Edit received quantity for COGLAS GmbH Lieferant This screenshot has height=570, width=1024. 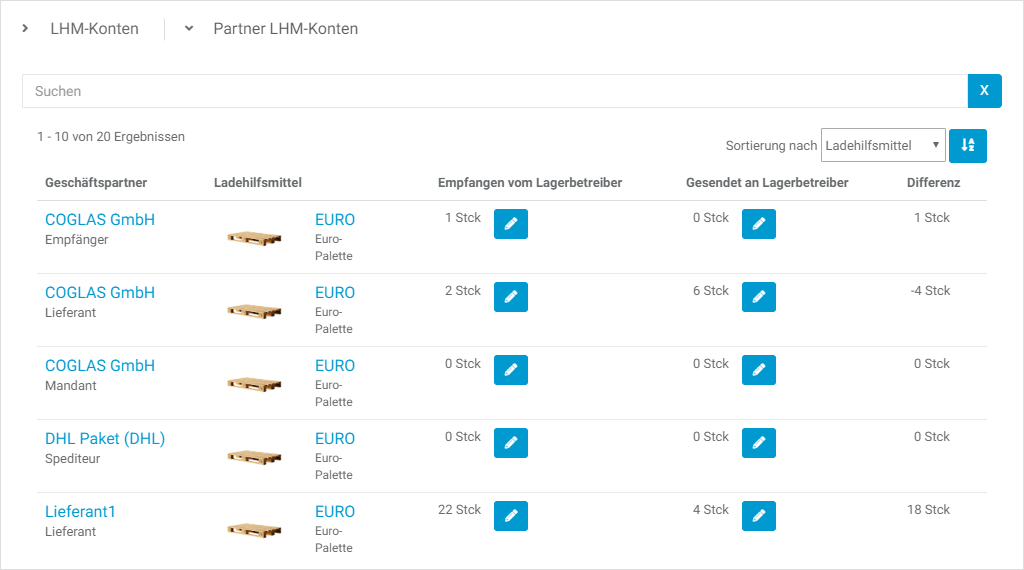pos(511,297)
